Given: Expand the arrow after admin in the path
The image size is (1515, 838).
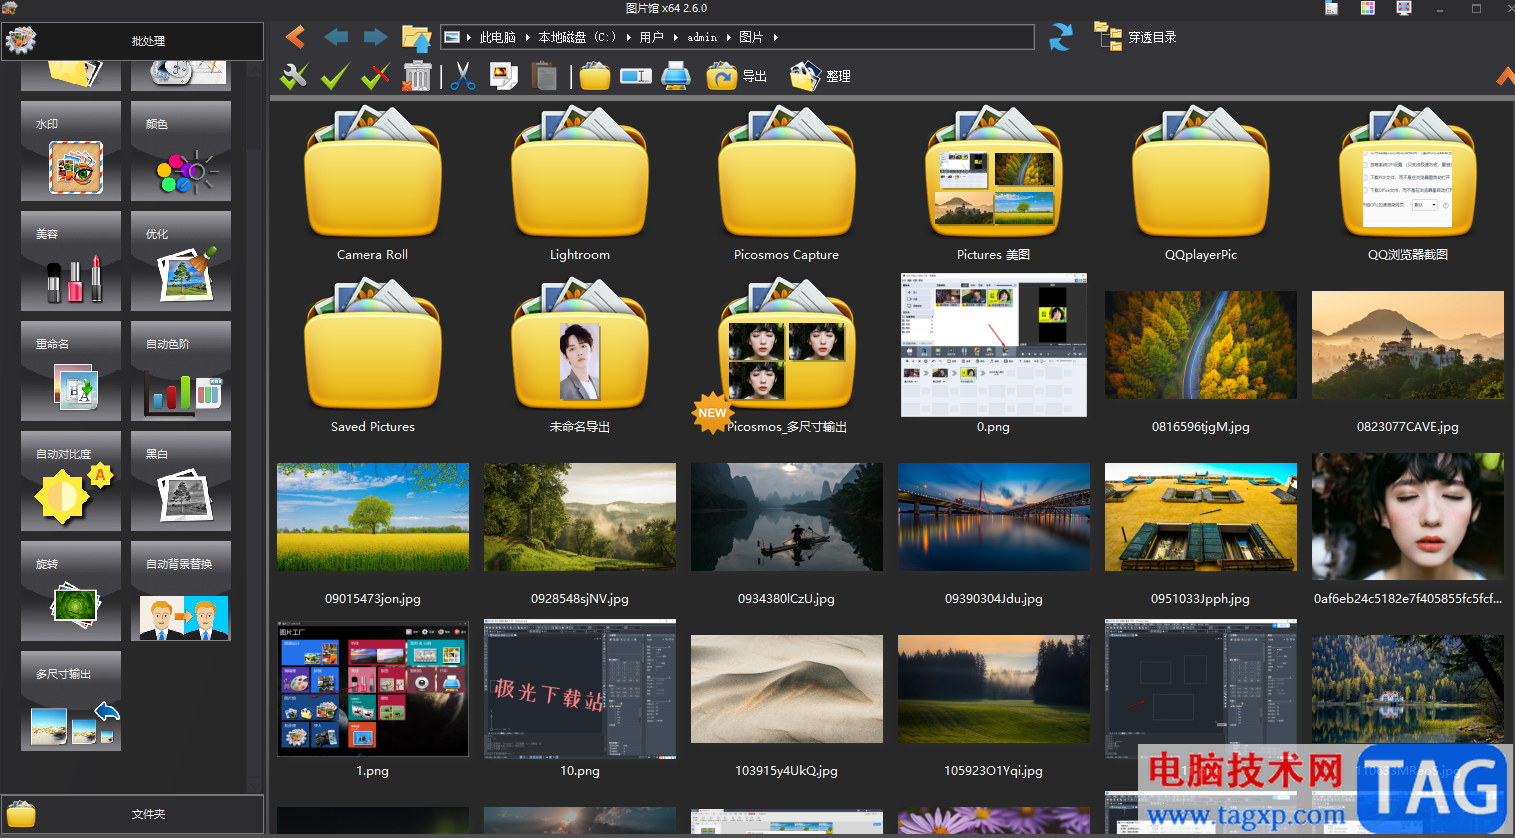Looking at the screenshot, I should coord(728,37).
